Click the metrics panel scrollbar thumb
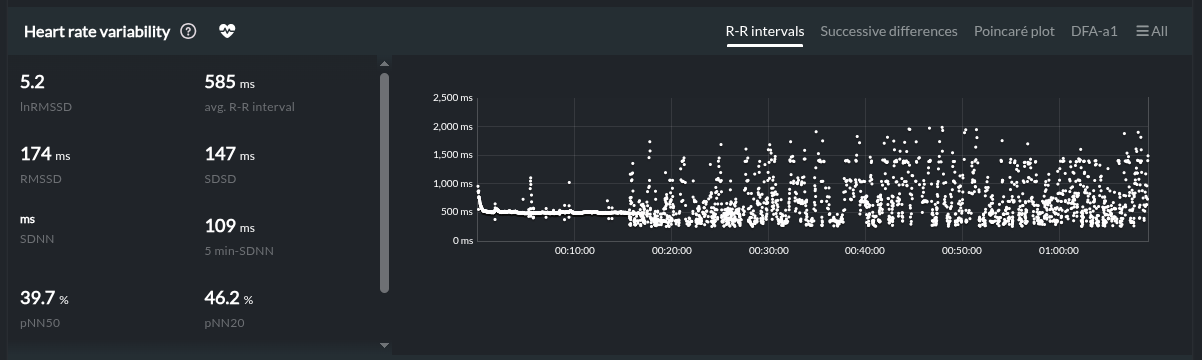The width and height of the screenshot is (1202, 360). tap(384, 183)
